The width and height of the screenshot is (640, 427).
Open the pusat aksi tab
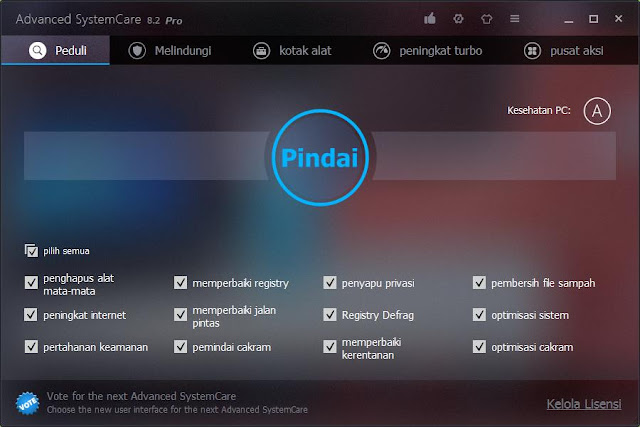564,51
